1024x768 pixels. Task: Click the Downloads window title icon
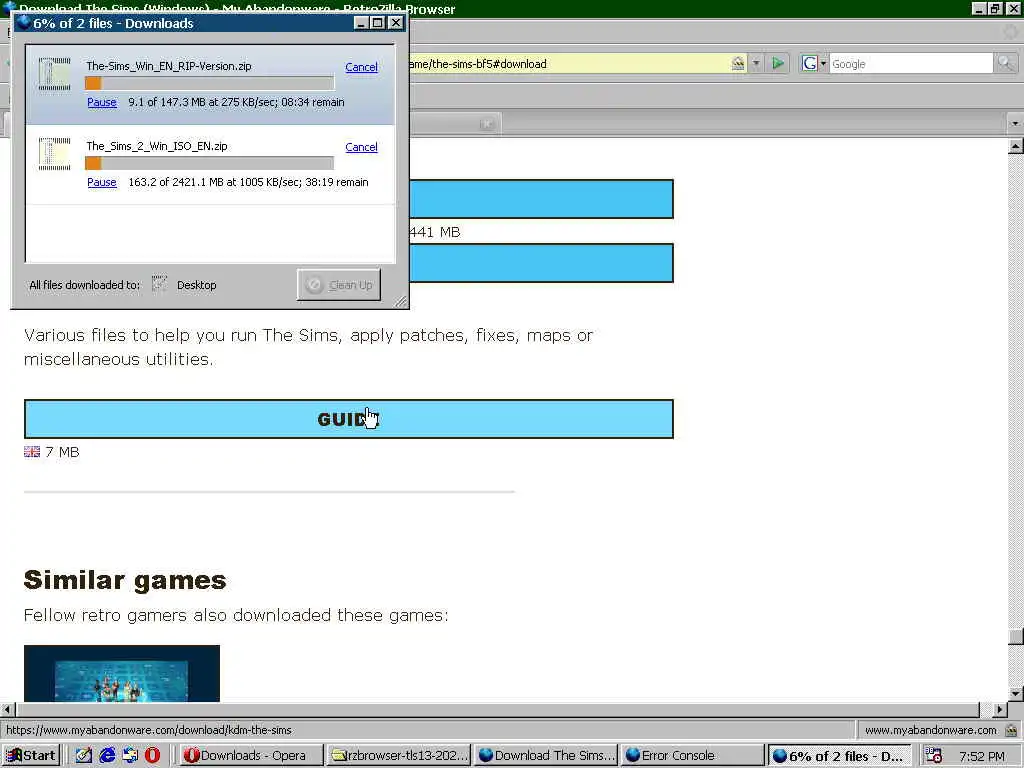pos(24,23)
